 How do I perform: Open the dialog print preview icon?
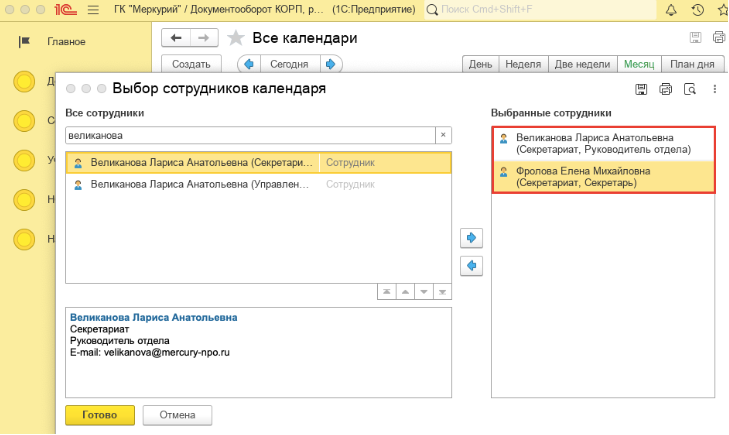690,89
